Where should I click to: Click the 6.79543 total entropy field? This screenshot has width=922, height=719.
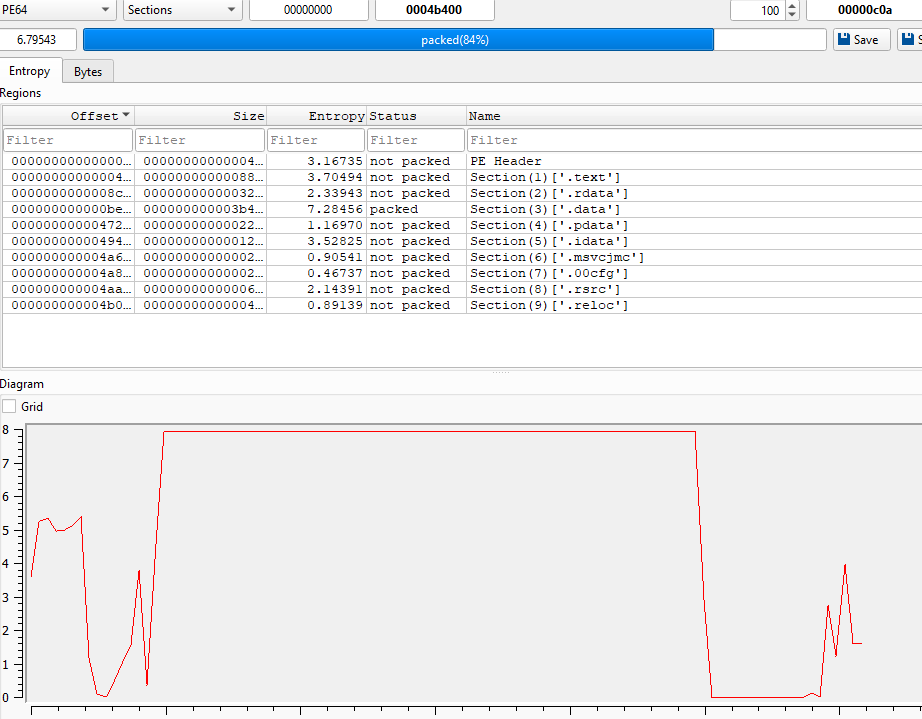38,40
